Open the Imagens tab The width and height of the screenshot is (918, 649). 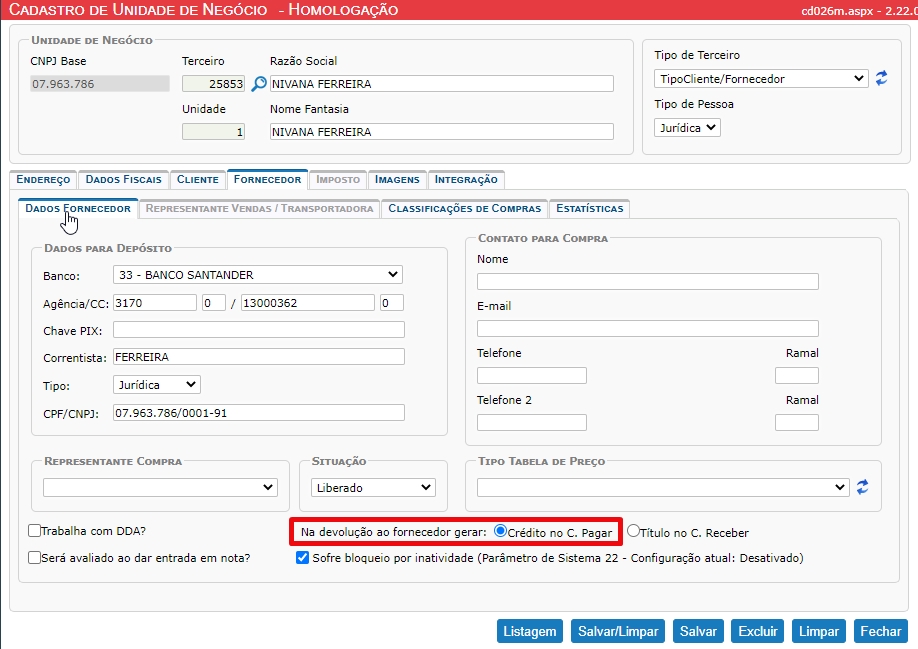(397, 180)
